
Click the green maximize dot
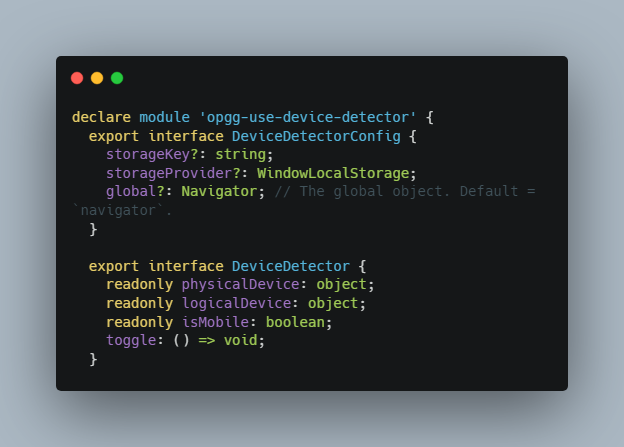point(117,78)
